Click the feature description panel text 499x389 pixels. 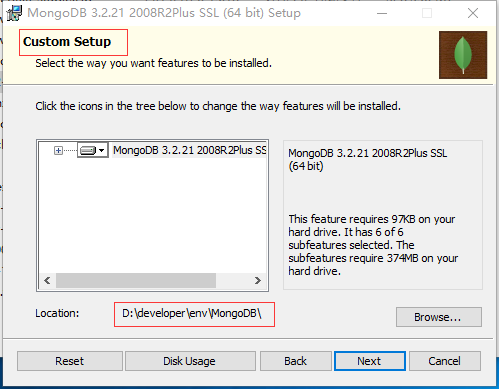pos(373,245)
